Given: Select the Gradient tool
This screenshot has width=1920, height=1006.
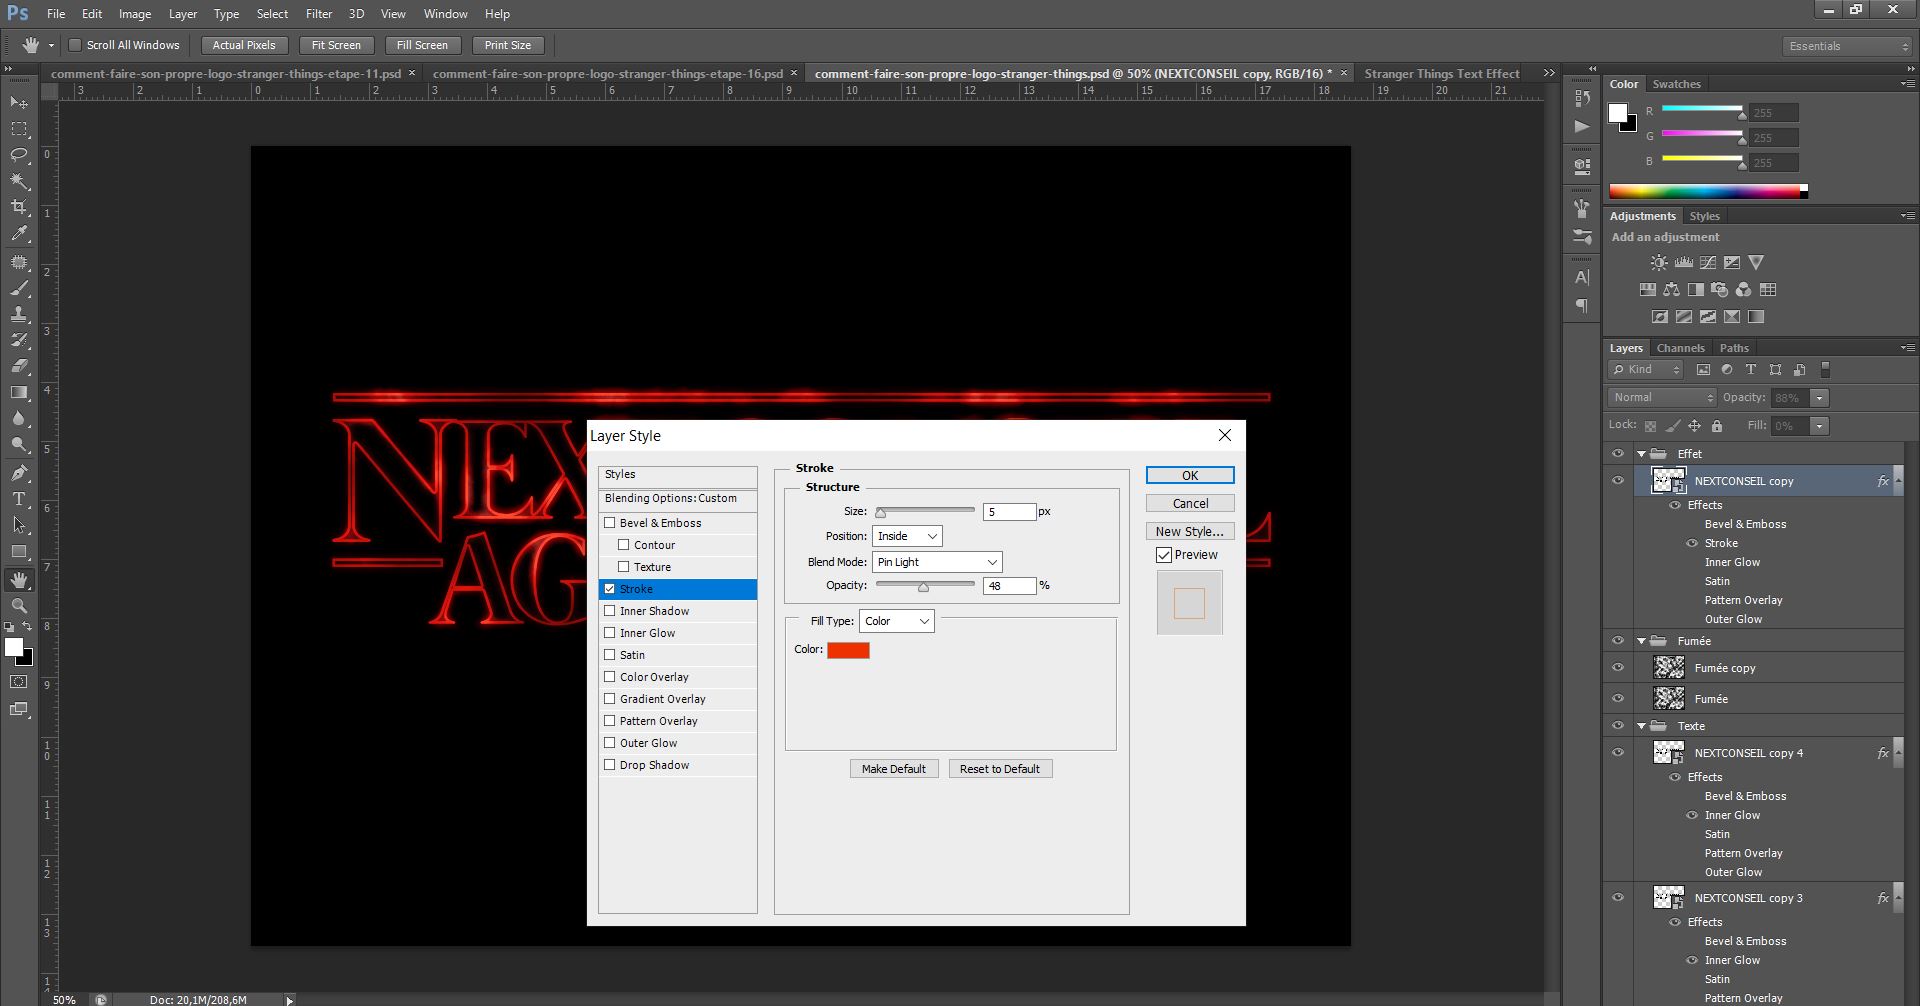Looking at the screenshot, I should tap(19, 392).
